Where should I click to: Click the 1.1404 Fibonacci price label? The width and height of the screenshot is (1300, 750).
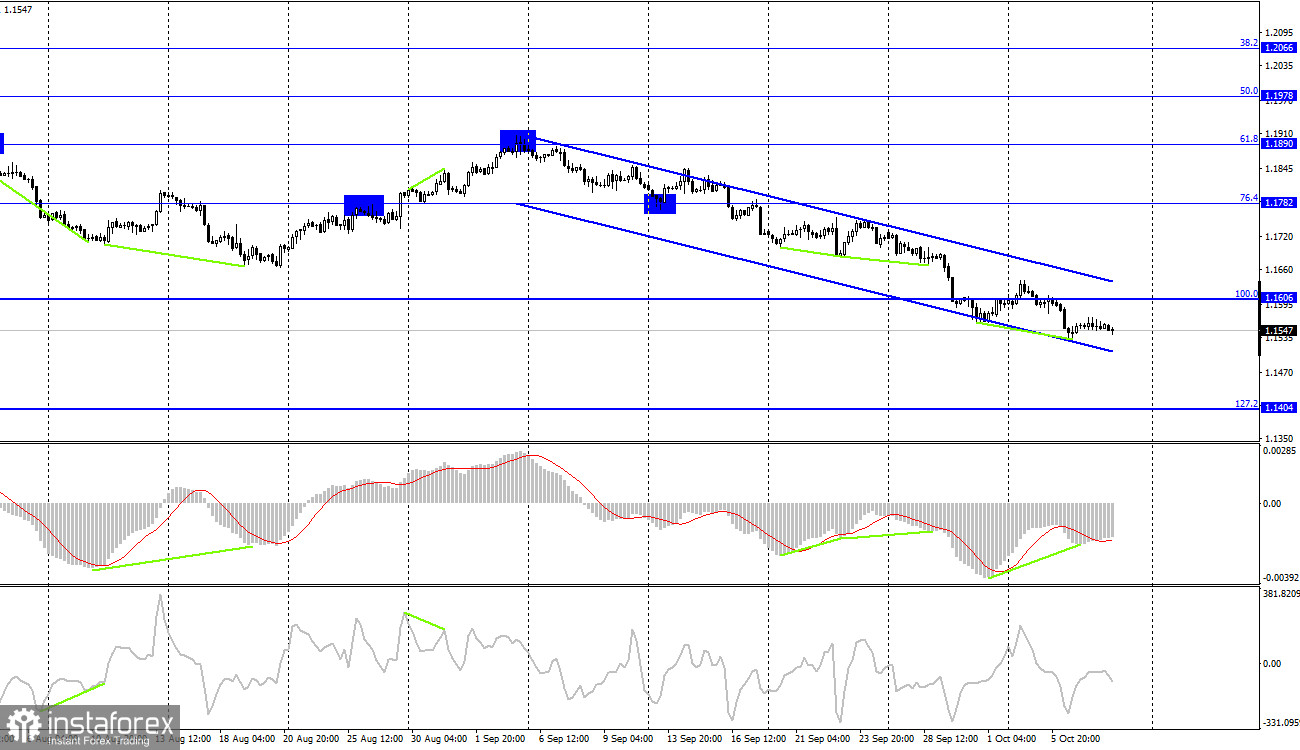pos(1280,408)
